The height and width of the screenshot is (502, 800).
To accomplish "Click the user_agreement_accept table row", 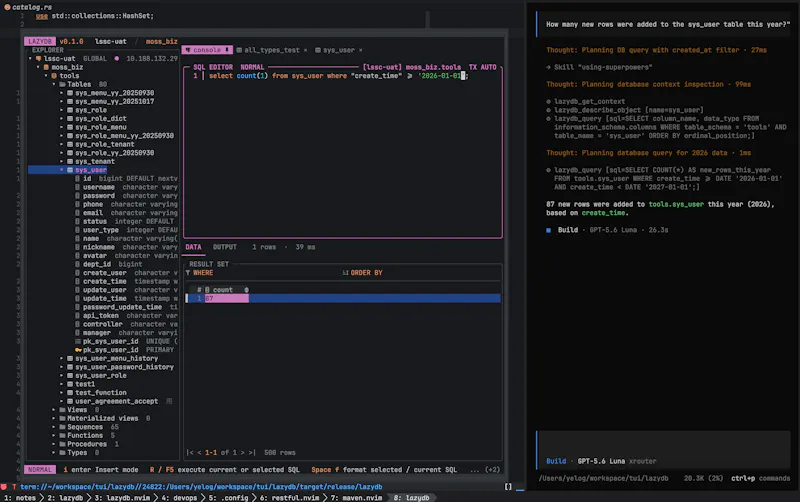I will [116, 401].
